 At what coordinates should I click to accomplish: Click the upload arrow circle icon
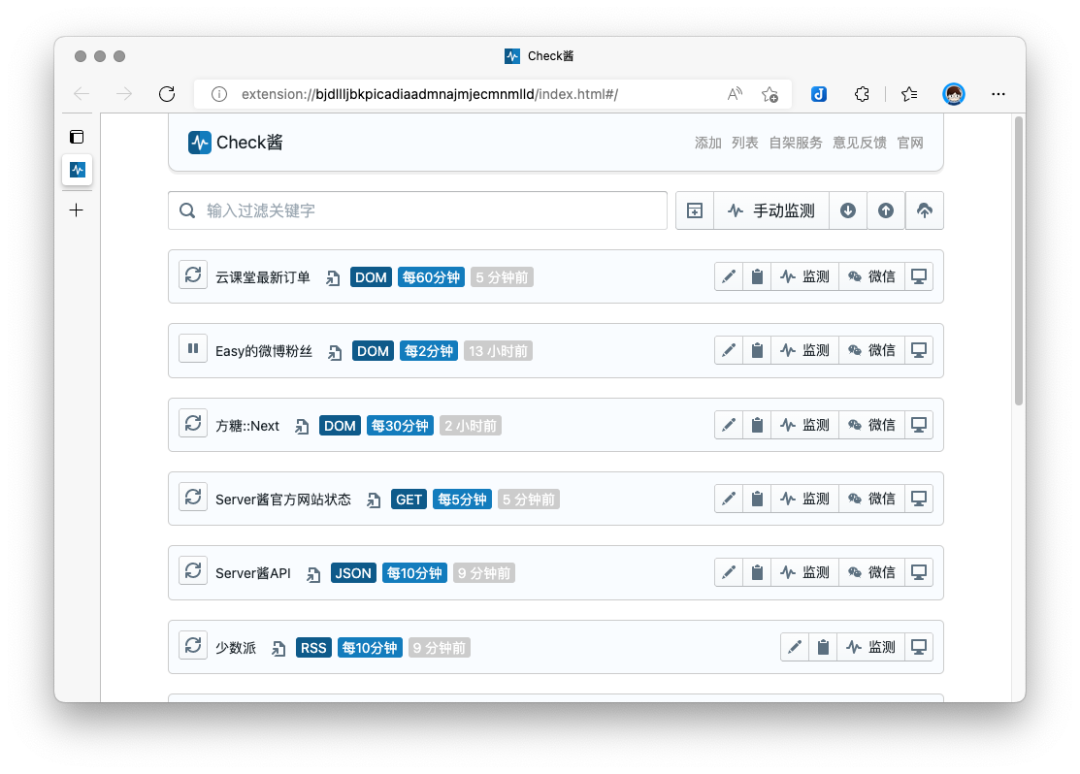tap(886, 210)
